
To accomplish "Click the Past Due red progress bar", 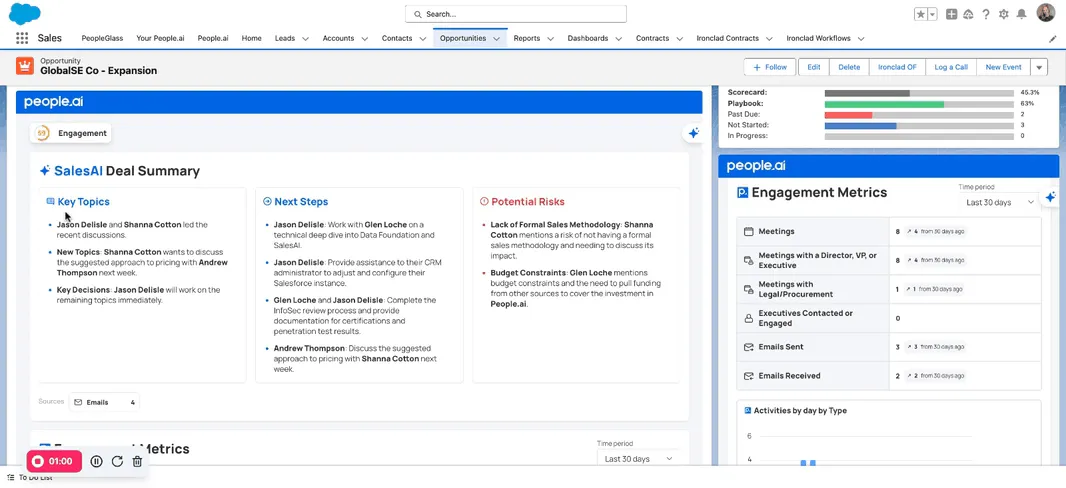I will (x=848, y=115).
